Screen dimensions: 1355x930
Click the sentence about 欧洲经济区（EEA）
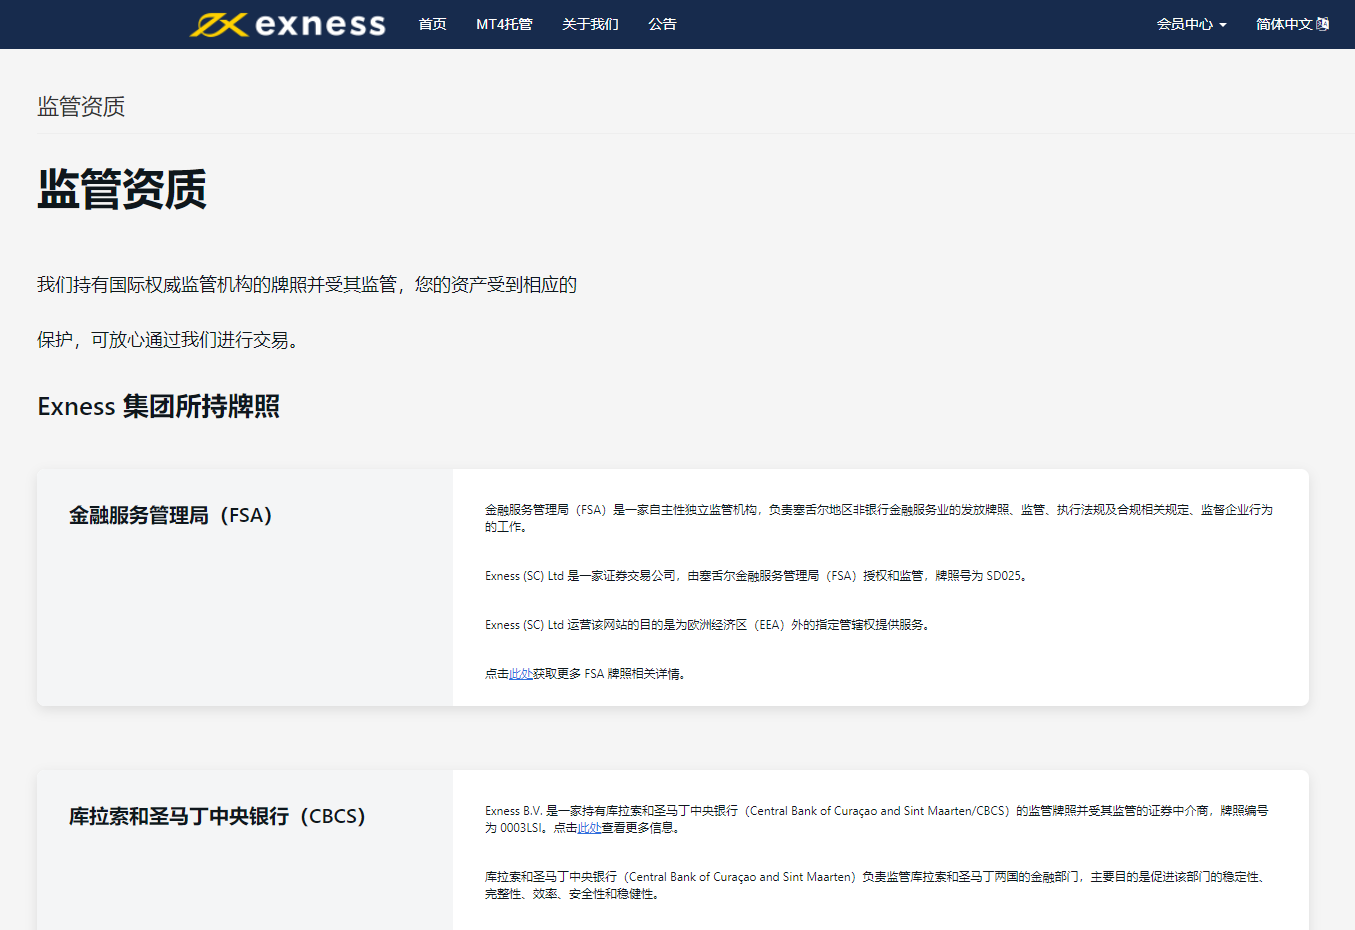point(708,625)
